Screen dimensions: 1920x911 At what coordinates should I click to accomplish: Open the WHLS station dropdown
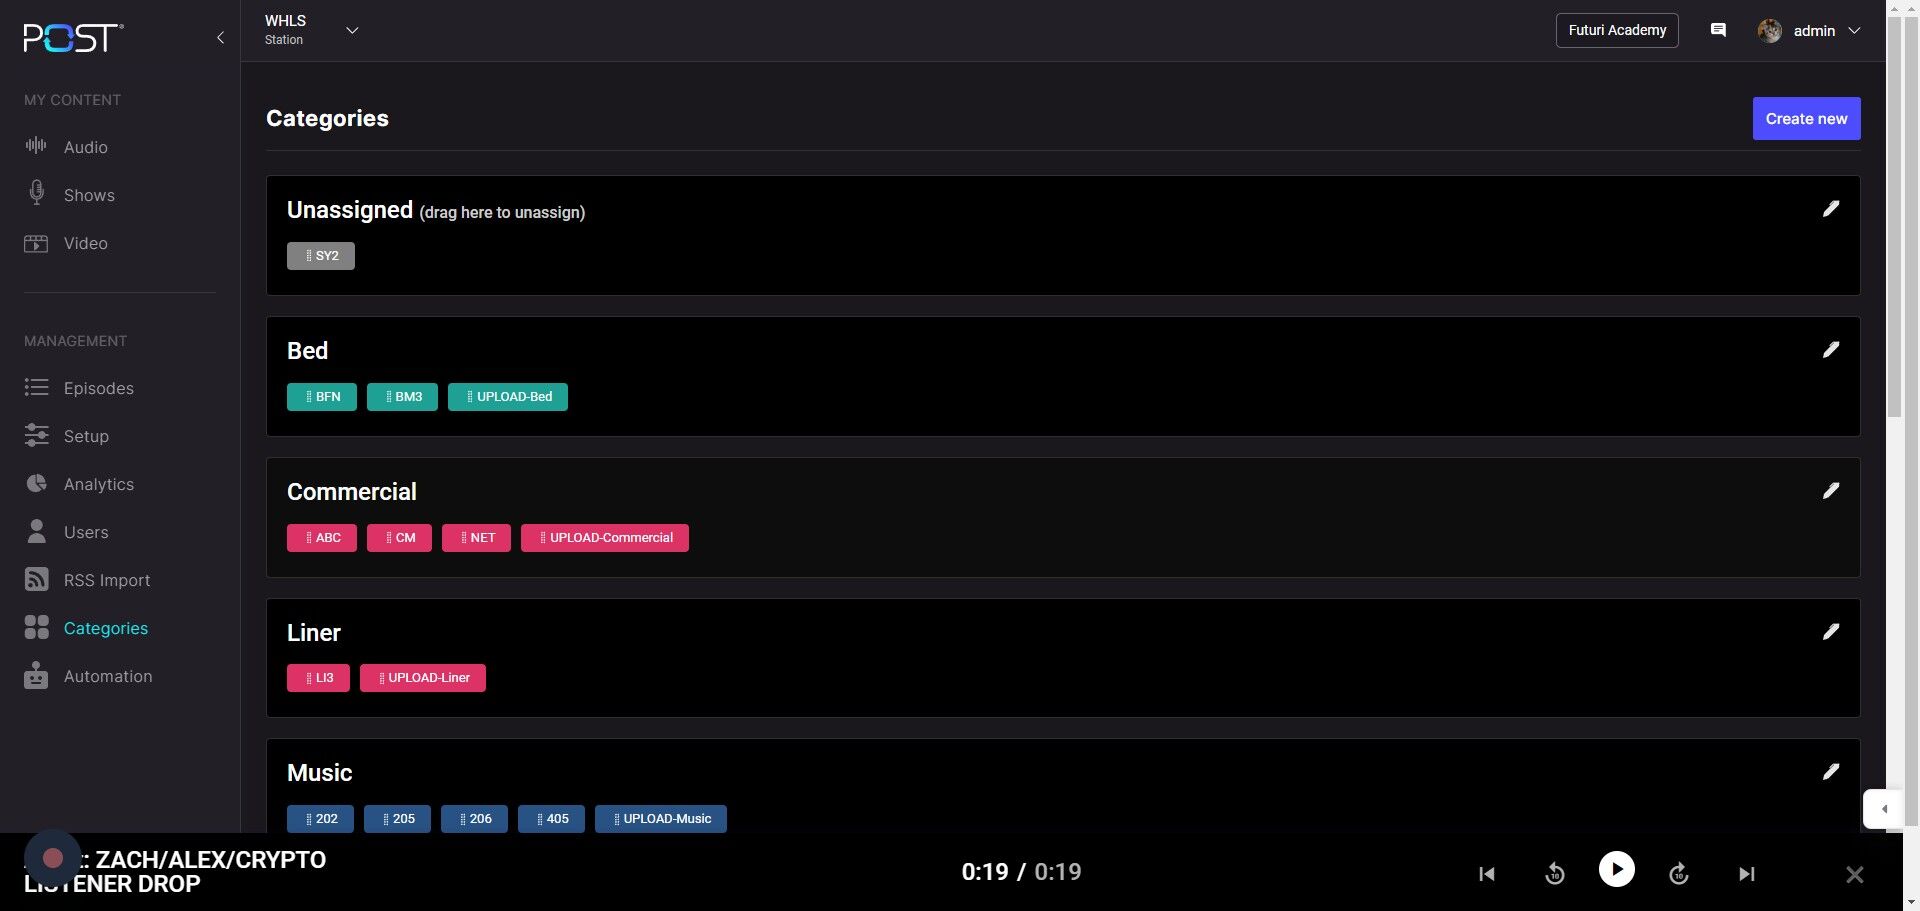point(352,30)
